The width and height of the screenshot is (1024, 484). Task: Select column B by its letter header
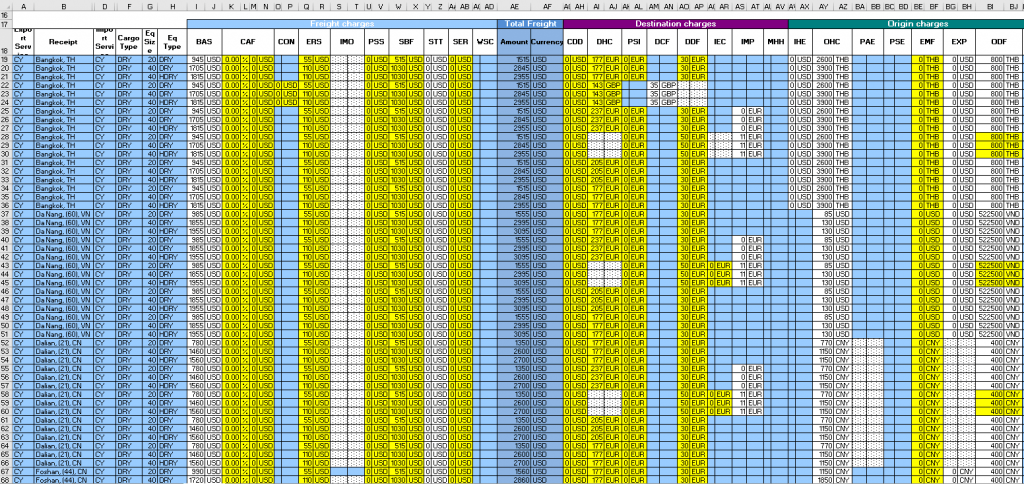(64, 6)
